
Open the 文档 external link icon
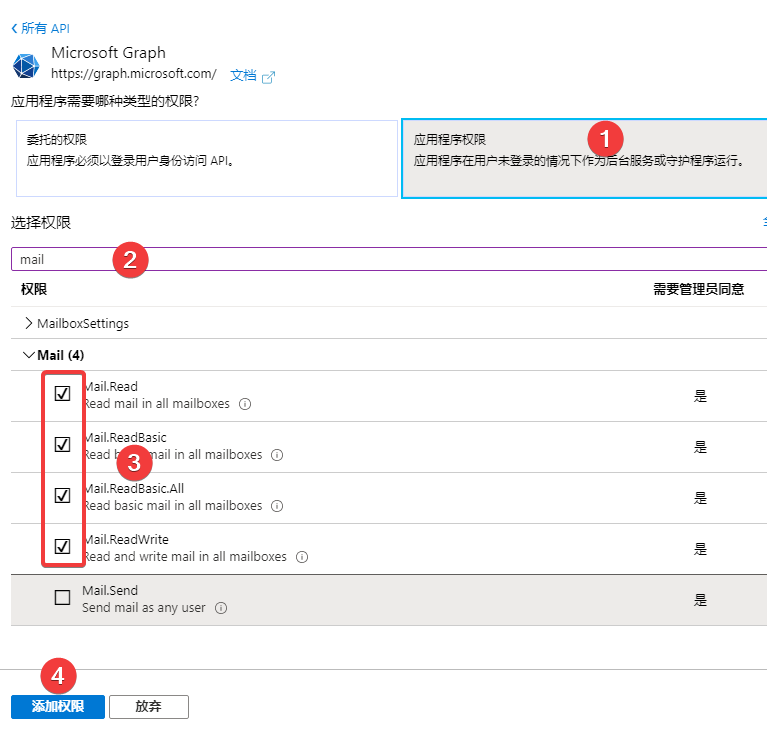point(268,76)
